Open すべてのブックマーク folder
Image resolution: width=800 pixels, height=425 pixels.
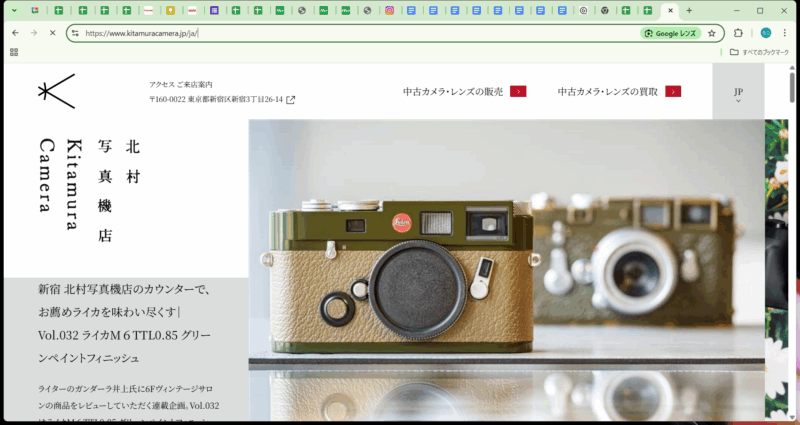[759, 52]
